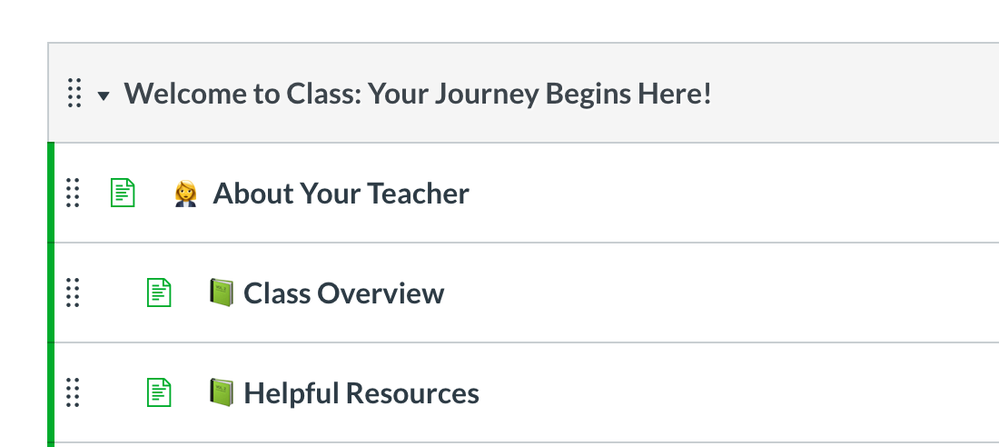Click the drag handle on the module header
The image size is (999, 447).
pyautogui.click(x=75, y=93)
